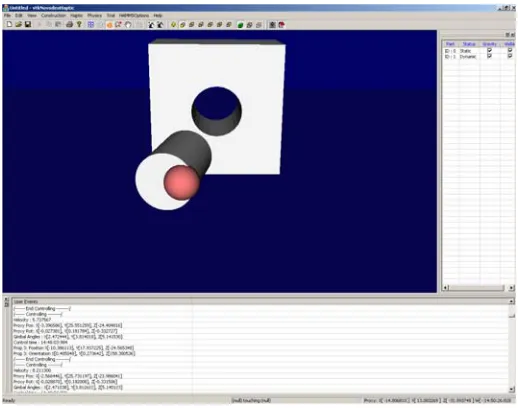Image resolution: width=518 pixels, height=408 pixels.
Task: Toggle Gravity checkbox for ID 1 Dynamic
Action: click(489, 56)
